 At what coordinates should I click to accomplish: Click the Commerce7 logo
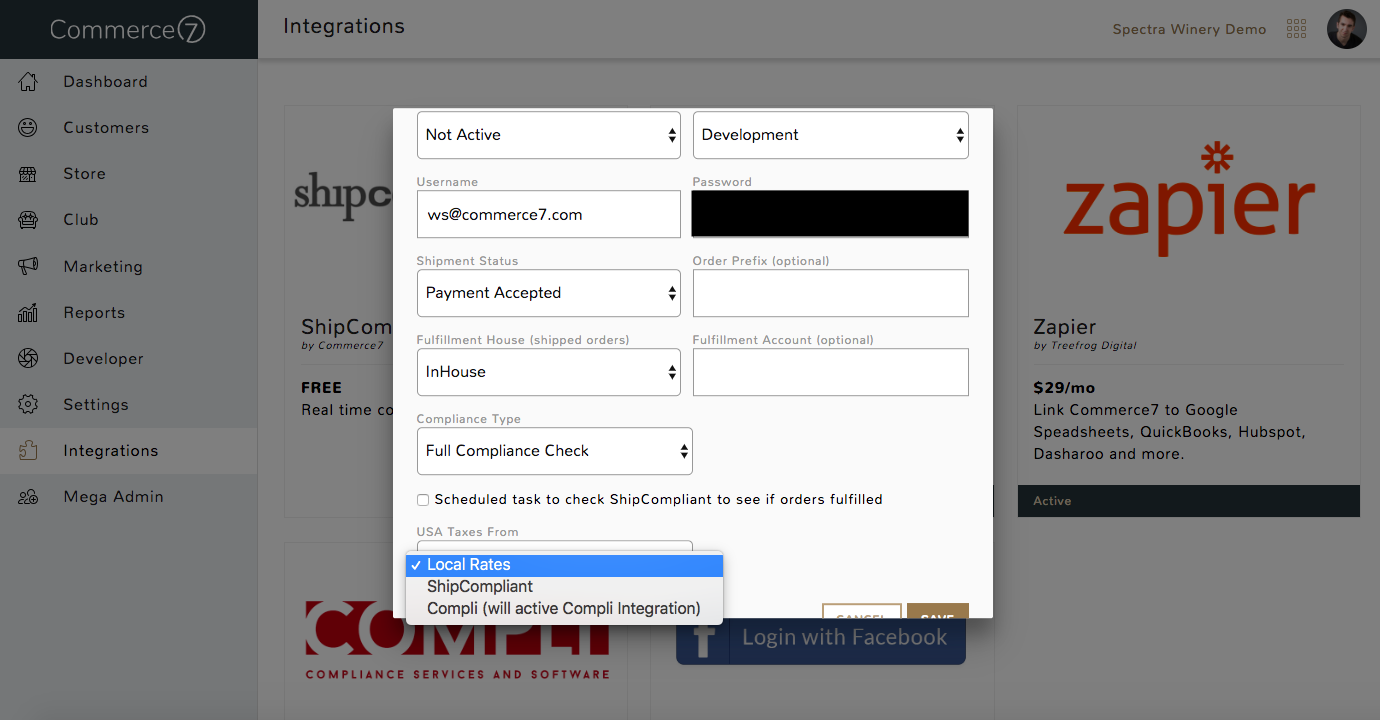tap(128, 30)
